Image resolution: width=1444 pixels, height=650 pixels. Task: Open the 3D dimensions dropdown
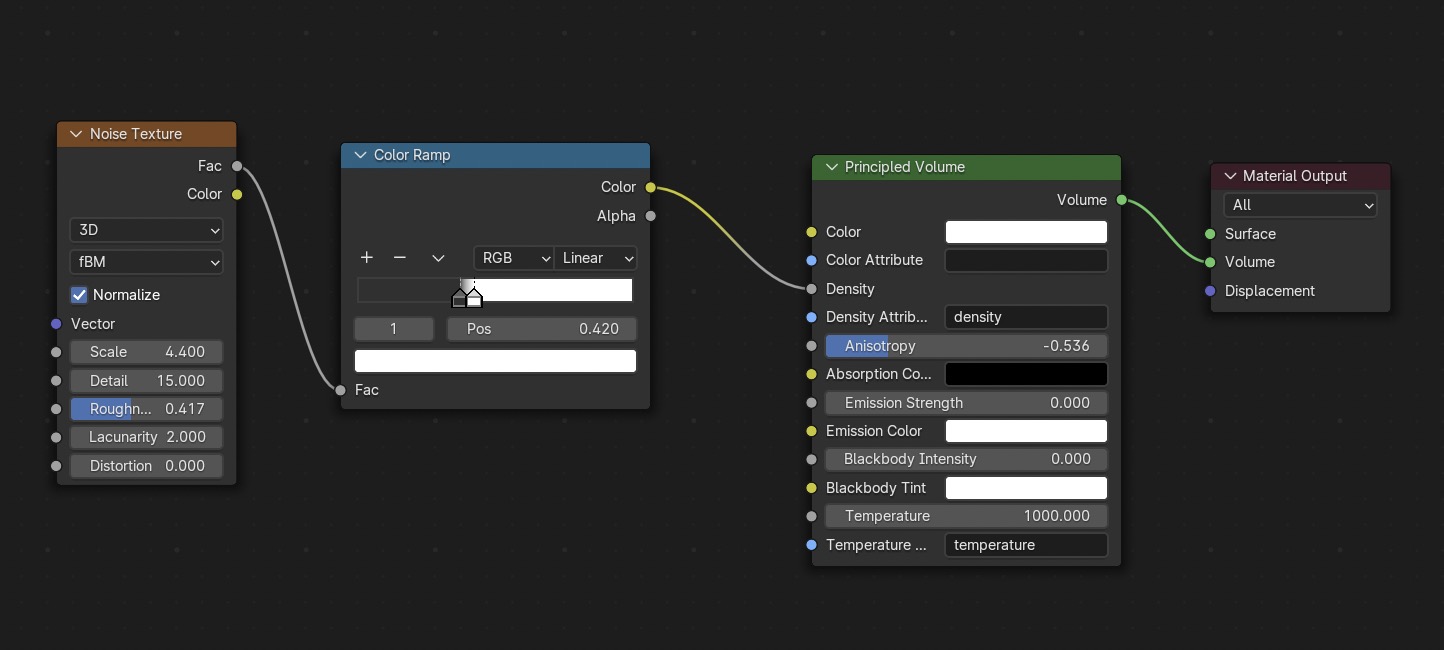146,230
